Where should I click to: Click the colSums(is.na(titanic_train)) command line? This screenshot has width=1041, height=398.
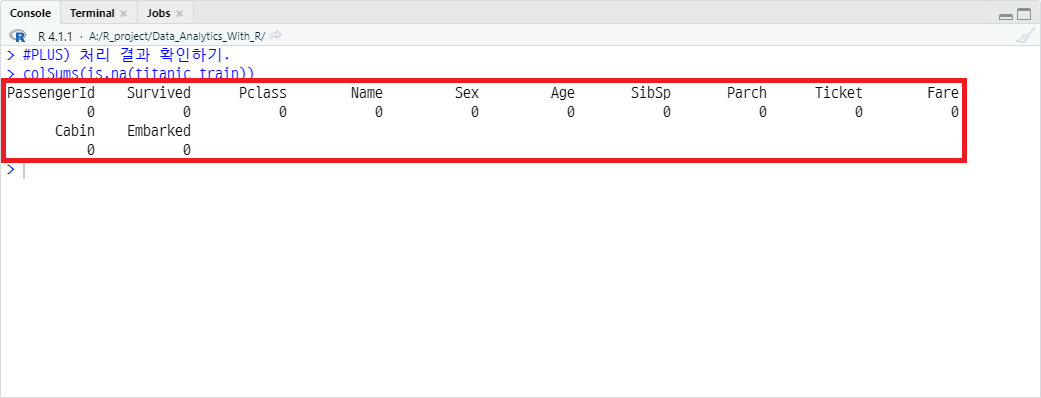138,72
